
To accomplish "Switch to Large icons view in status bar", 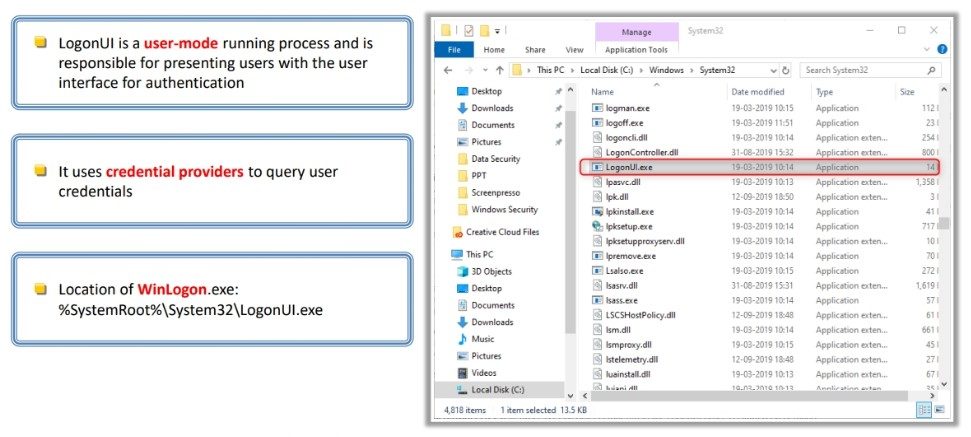I will 939,410.
